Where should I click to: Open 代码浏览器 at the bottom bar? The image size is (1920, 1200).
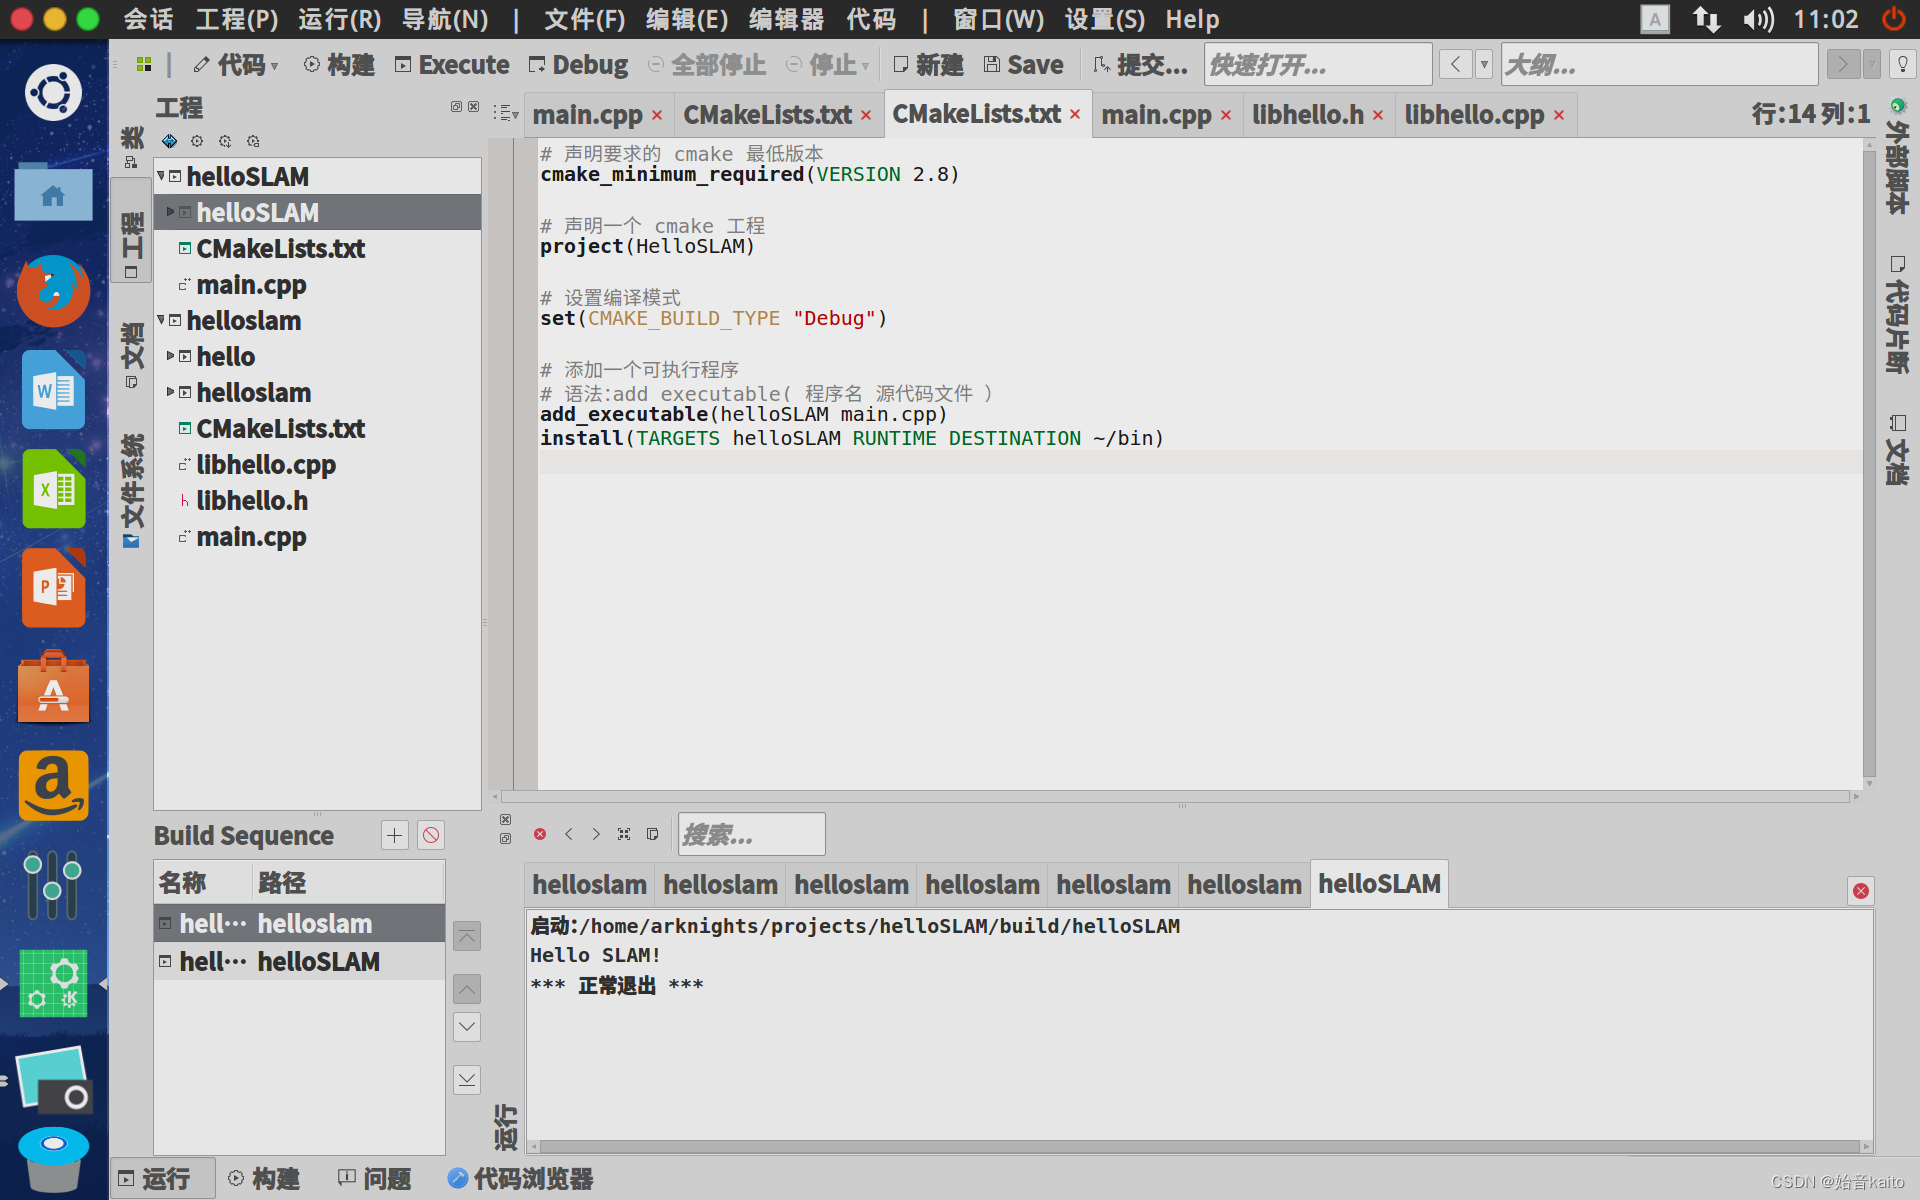pyautogui.click(x=520, y=1179)
